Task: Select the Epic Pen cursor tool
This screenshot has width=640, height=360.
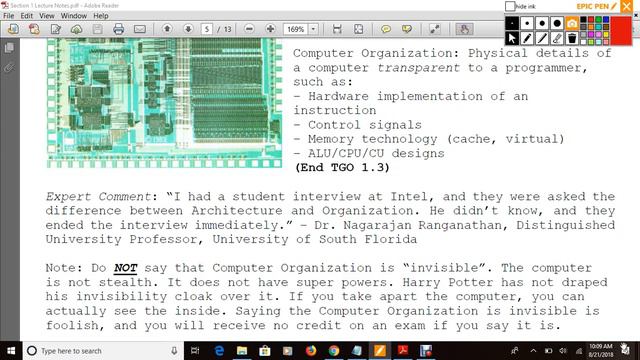Action: coord(512,38)
